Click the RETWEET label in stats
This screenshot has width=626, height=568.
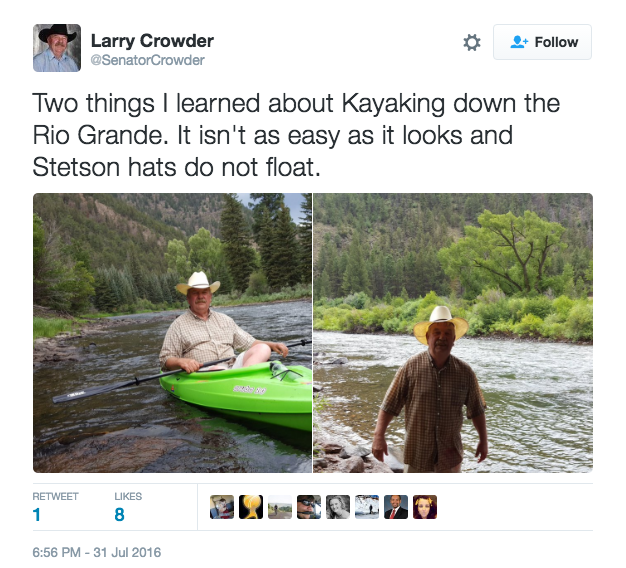(55, 496)
